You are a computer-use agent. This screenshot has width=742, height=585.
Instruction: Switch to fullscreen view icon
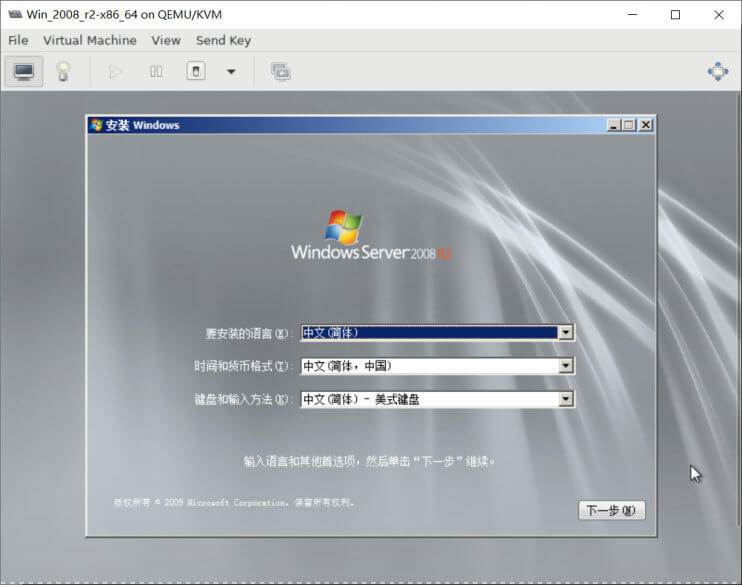717,71
